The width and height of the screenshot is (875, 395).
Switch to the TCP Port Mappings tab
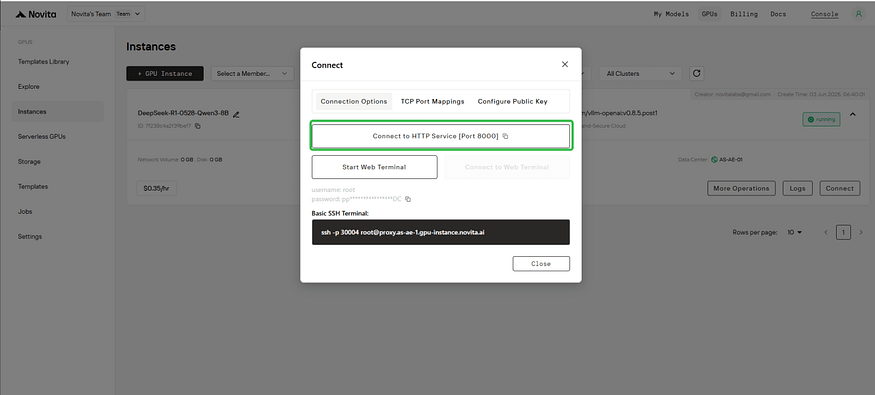tap(432, 102)
